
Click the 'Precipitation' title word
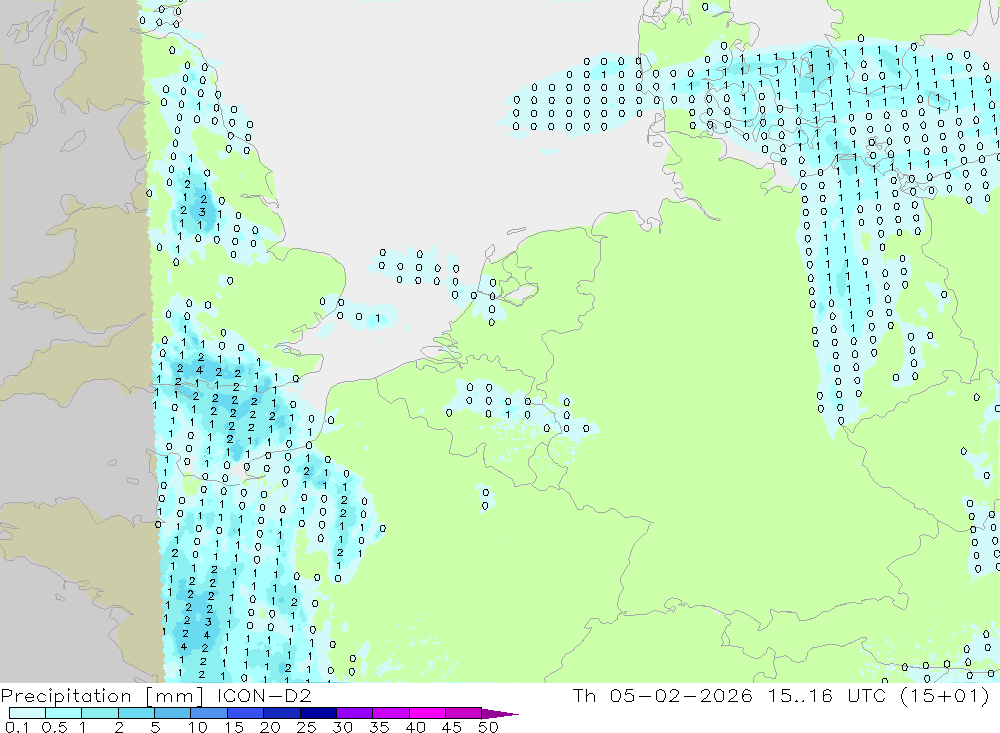click(66, 696)
